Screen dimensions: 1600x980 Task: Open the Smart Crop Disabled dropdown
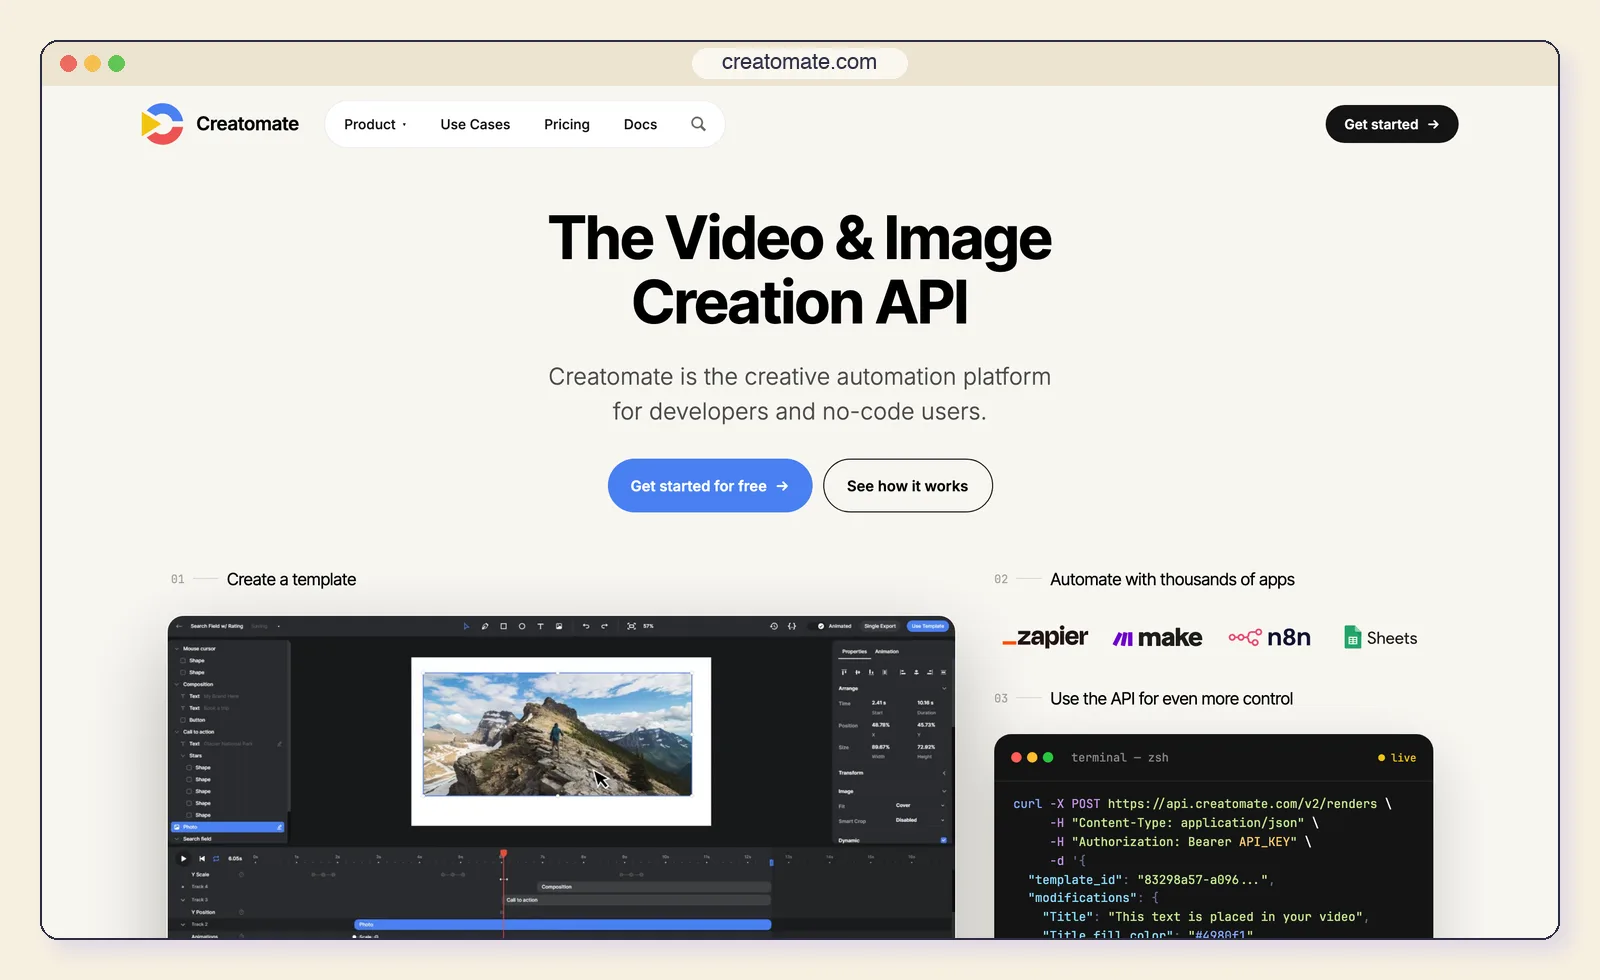pyautogui.click(x=920, y=820)
